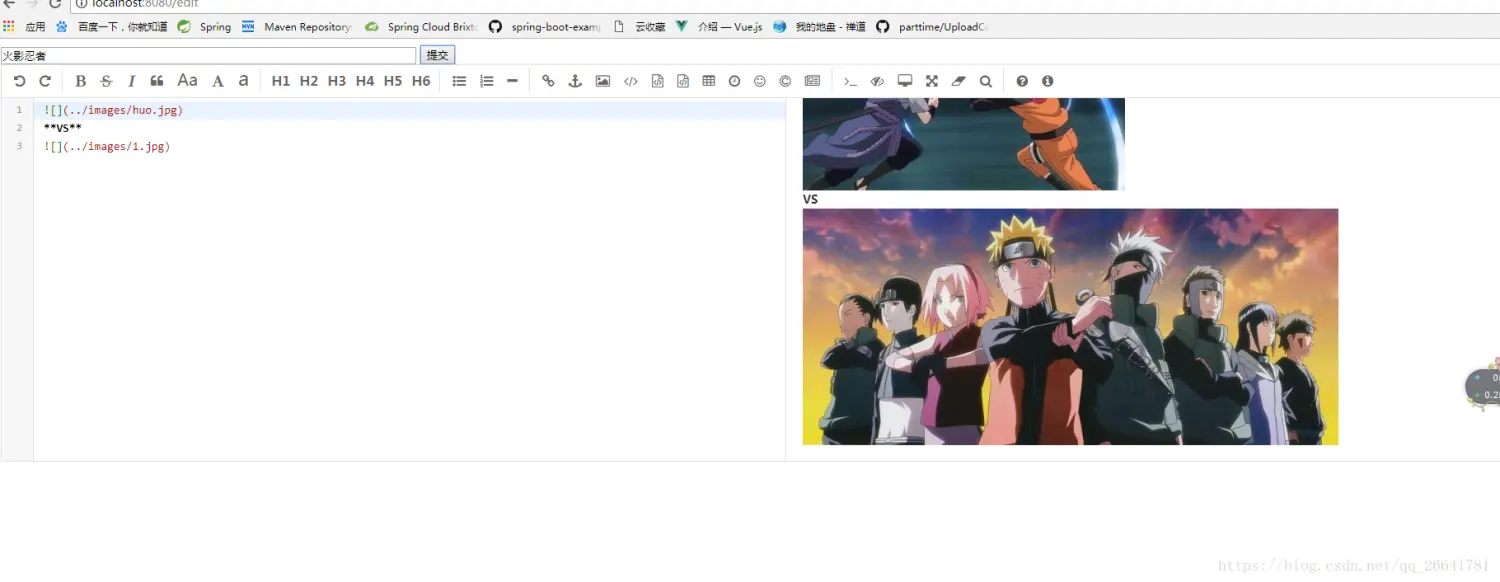The height and width of the screenshot is (582, 1500).
Task: Go back in the browser
Action: 8,4
